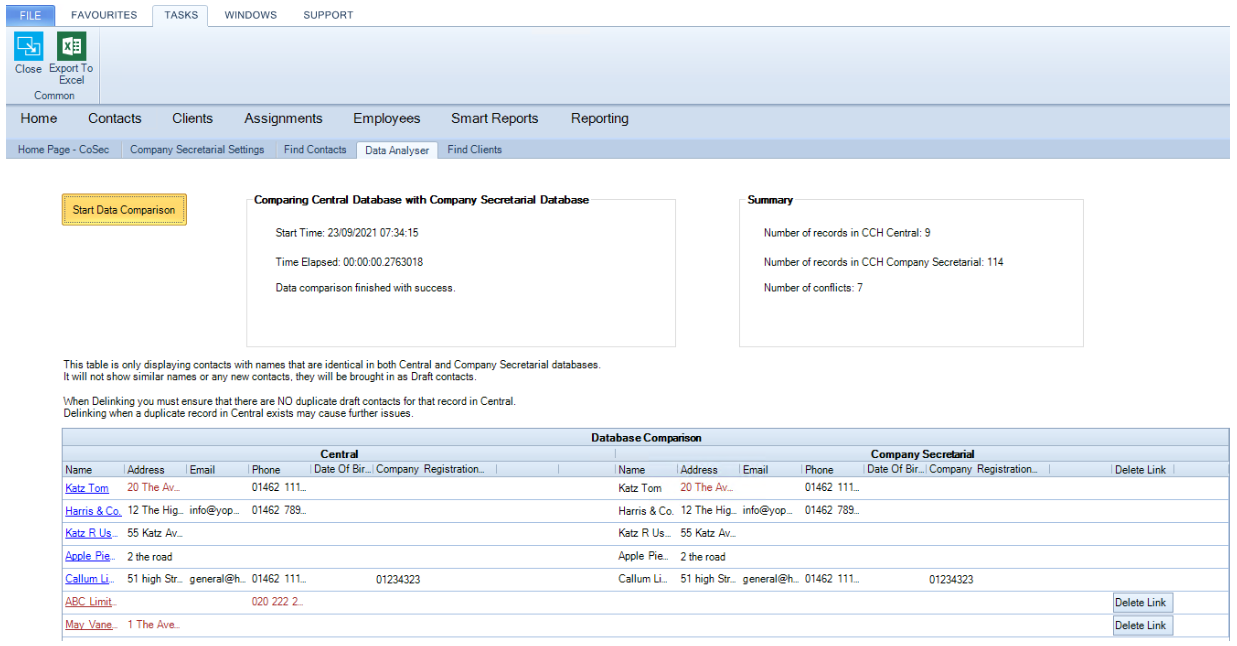The width and height of the screenshot is (1237, 646).
Task: Click the Company Secretarial Name column header
Action: pyautogui.click(x=647, y=470)
